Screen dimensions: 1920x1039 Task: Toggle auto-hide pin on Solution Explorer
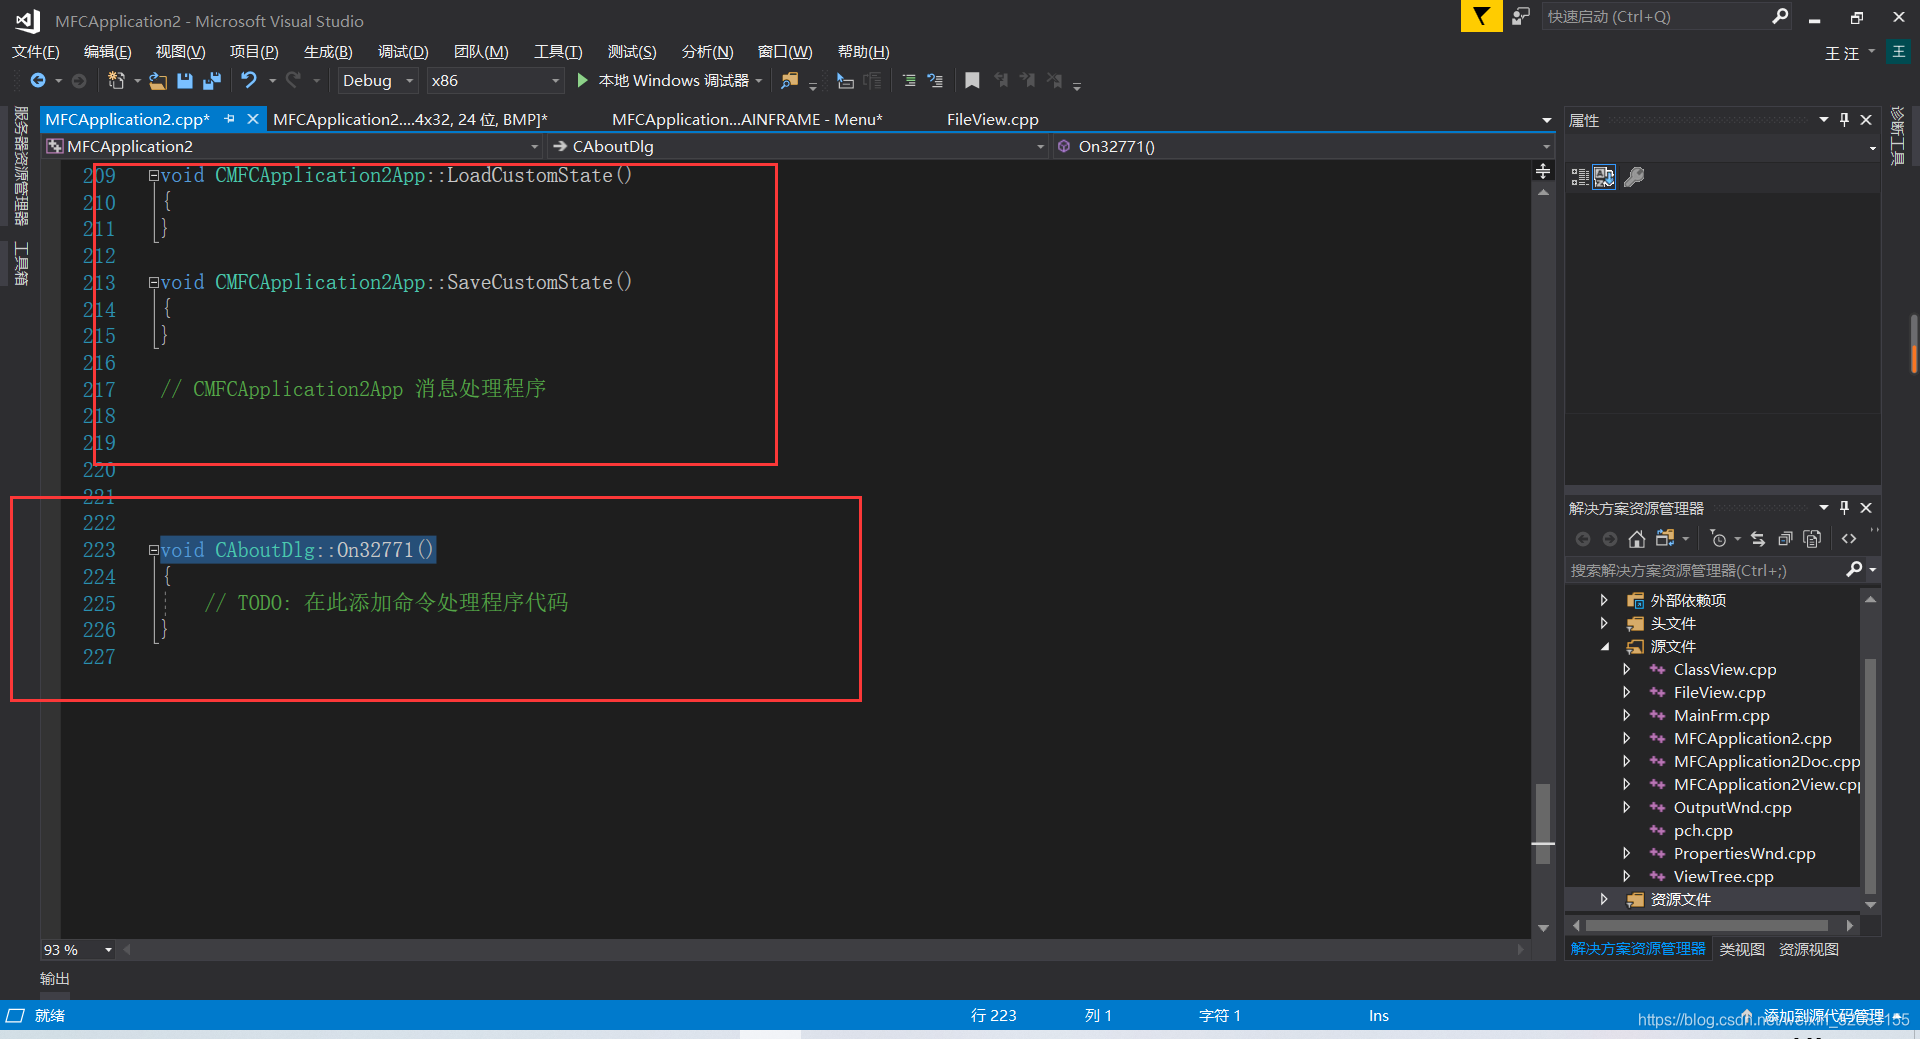pos(1845,507)
